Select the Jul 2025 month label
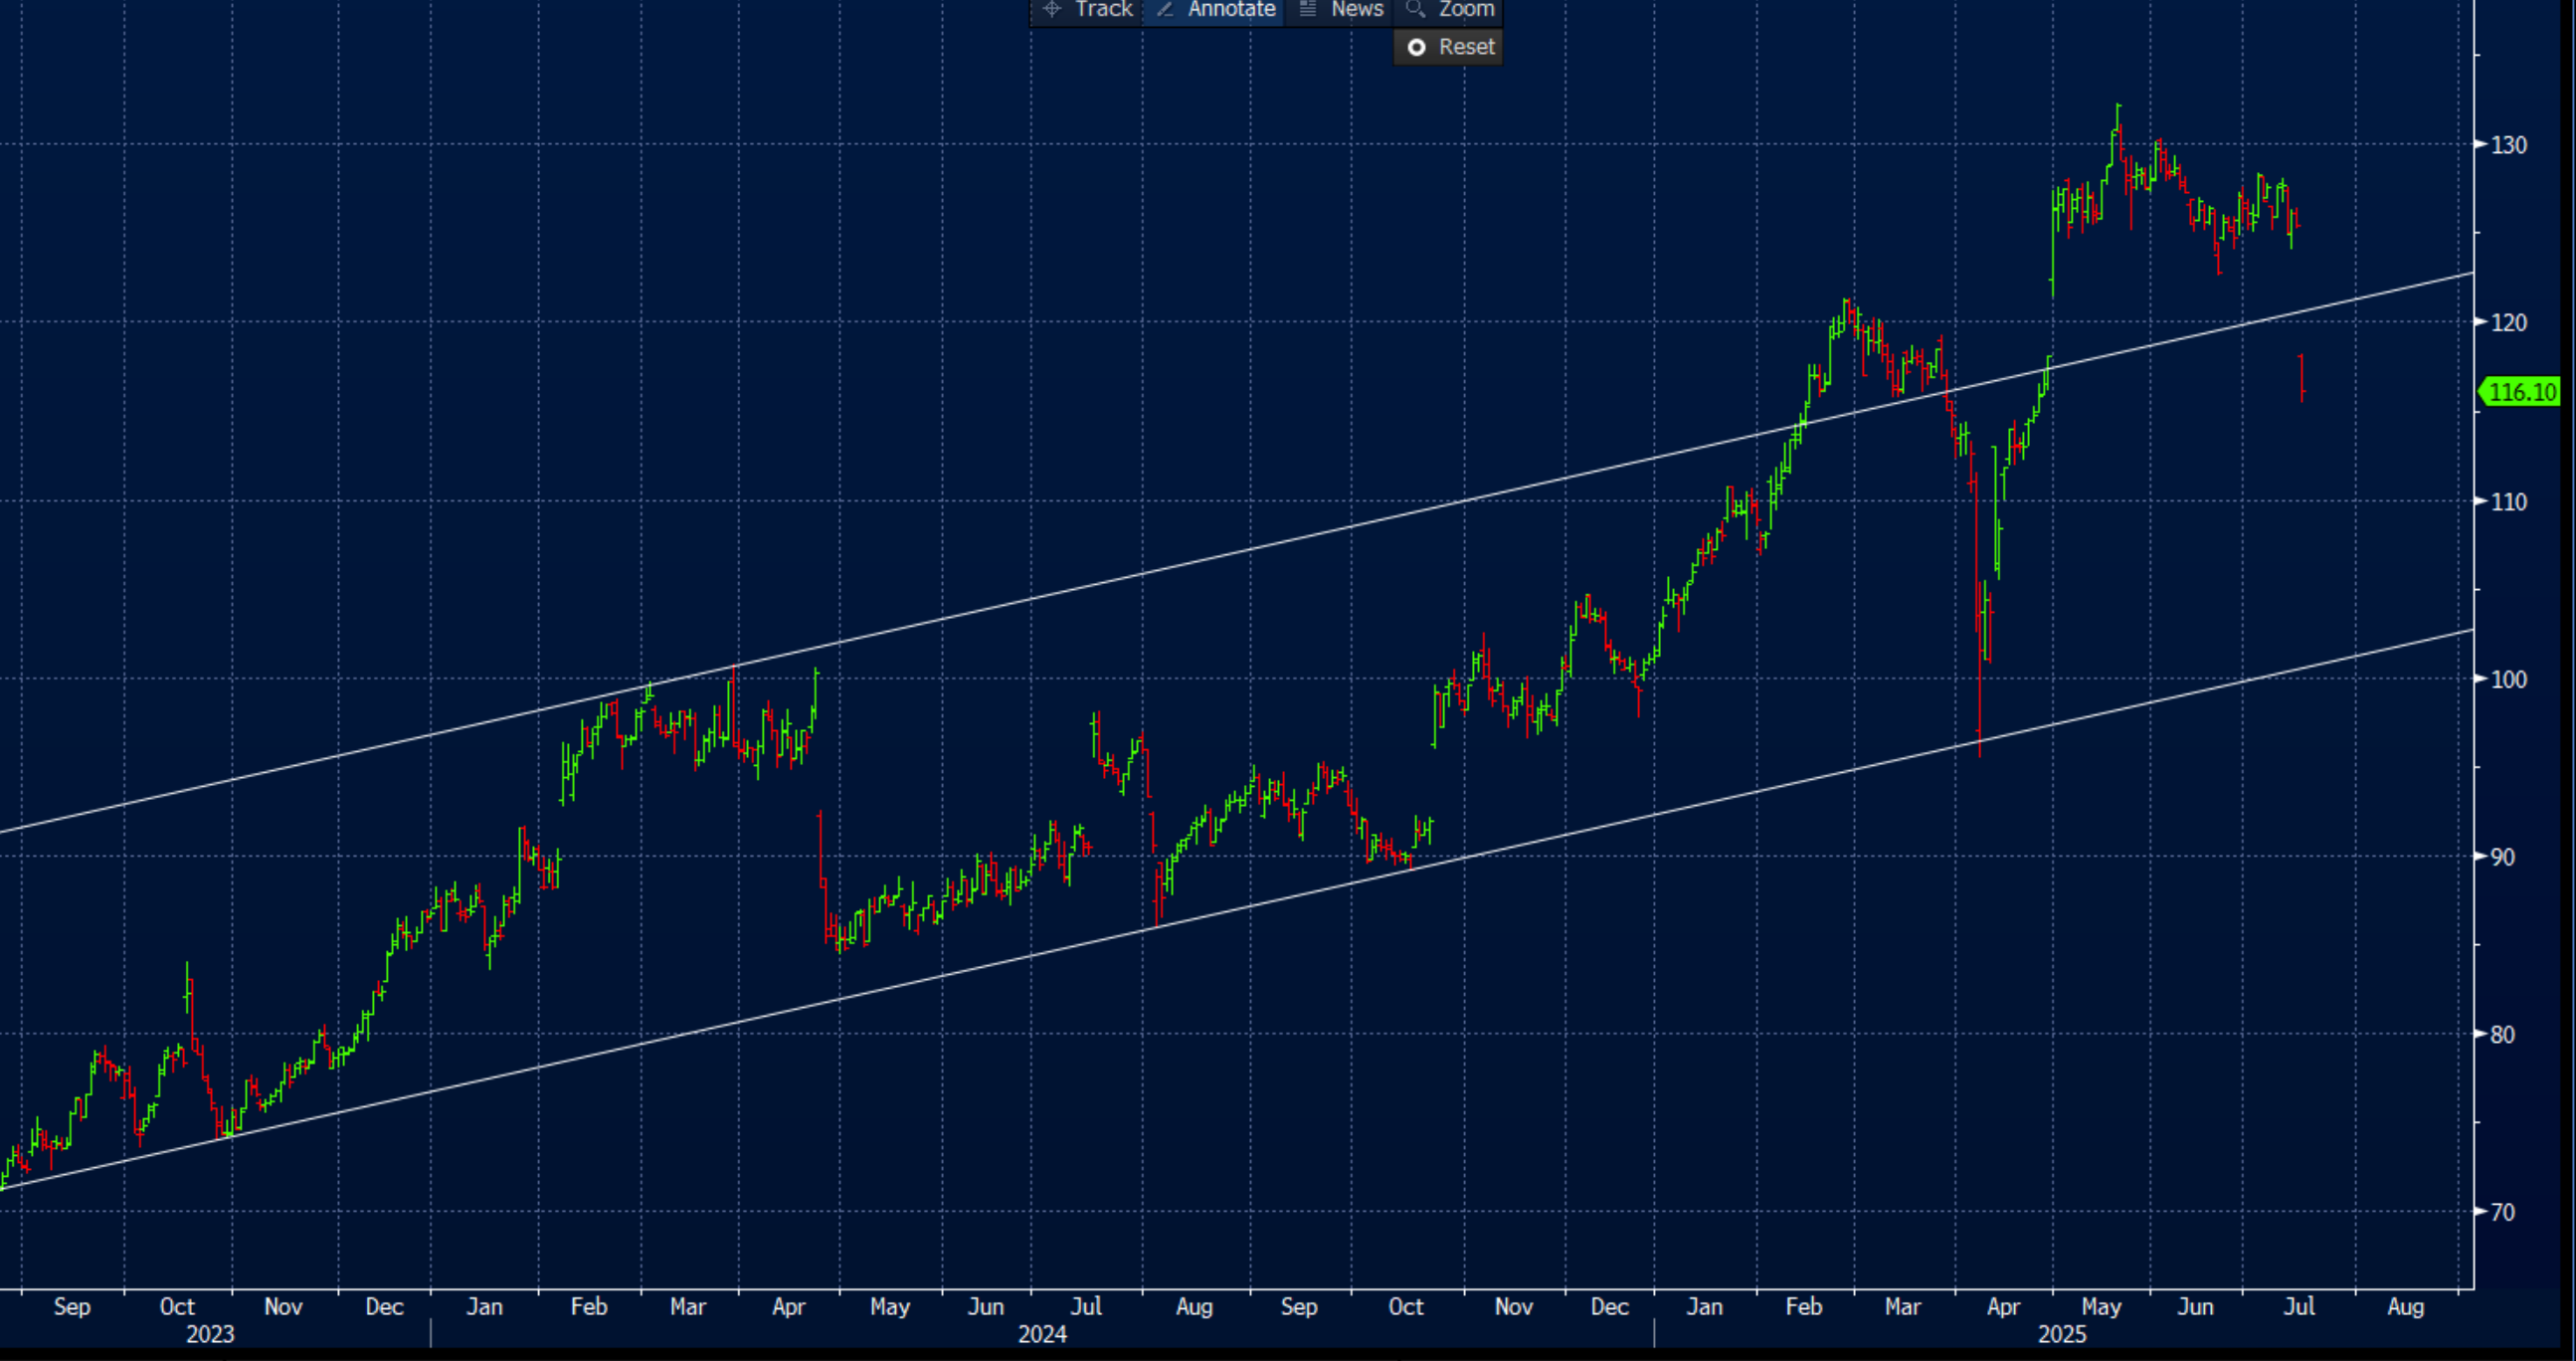 pos(2300,1306)
